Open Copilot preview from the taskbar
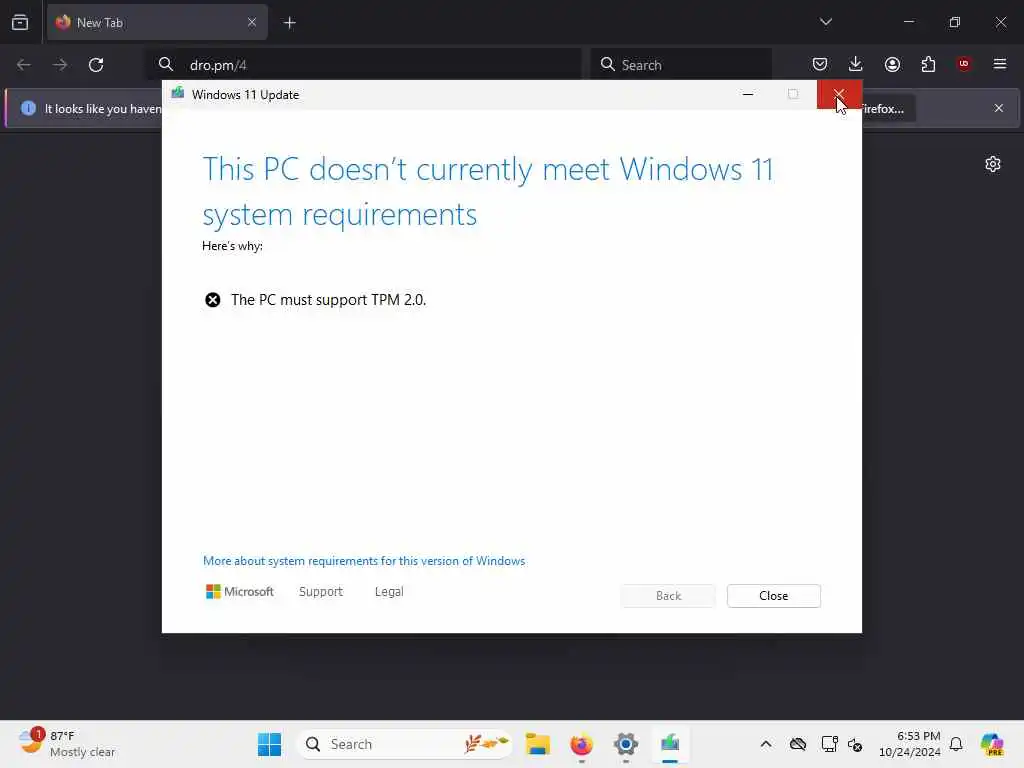 click(992, 744)
